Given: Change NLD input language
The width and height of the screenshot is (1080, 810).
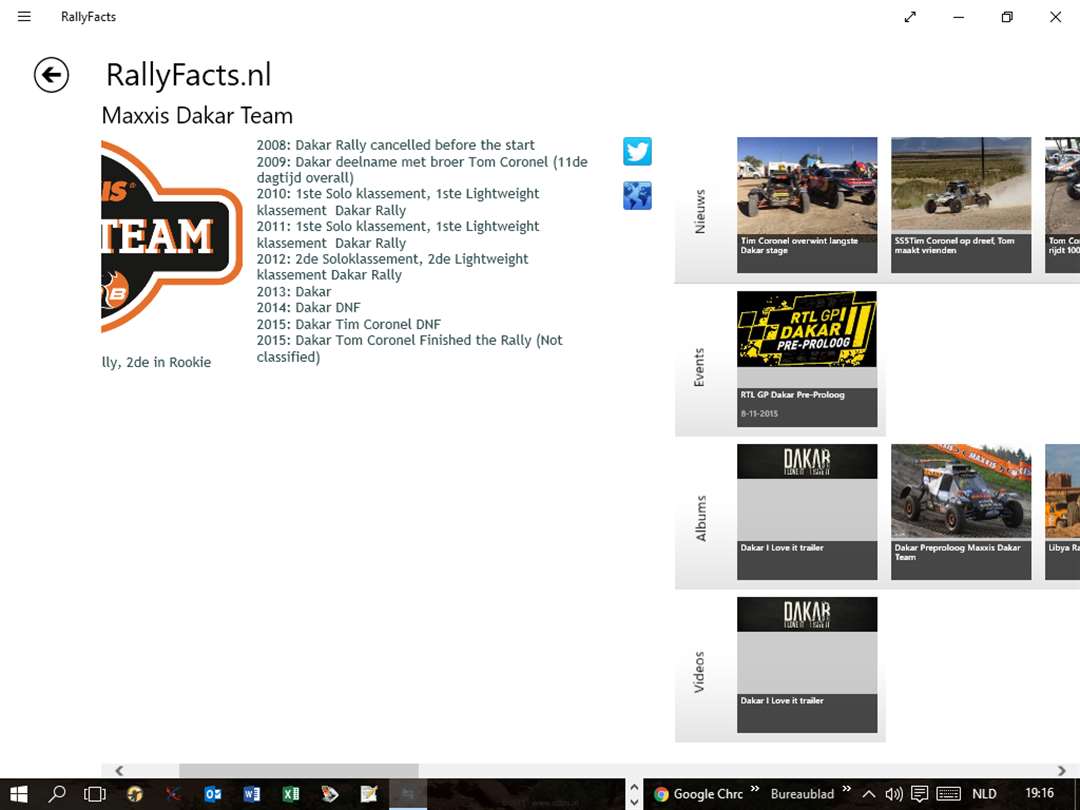Looking at the screenshot, I should 984,794.
